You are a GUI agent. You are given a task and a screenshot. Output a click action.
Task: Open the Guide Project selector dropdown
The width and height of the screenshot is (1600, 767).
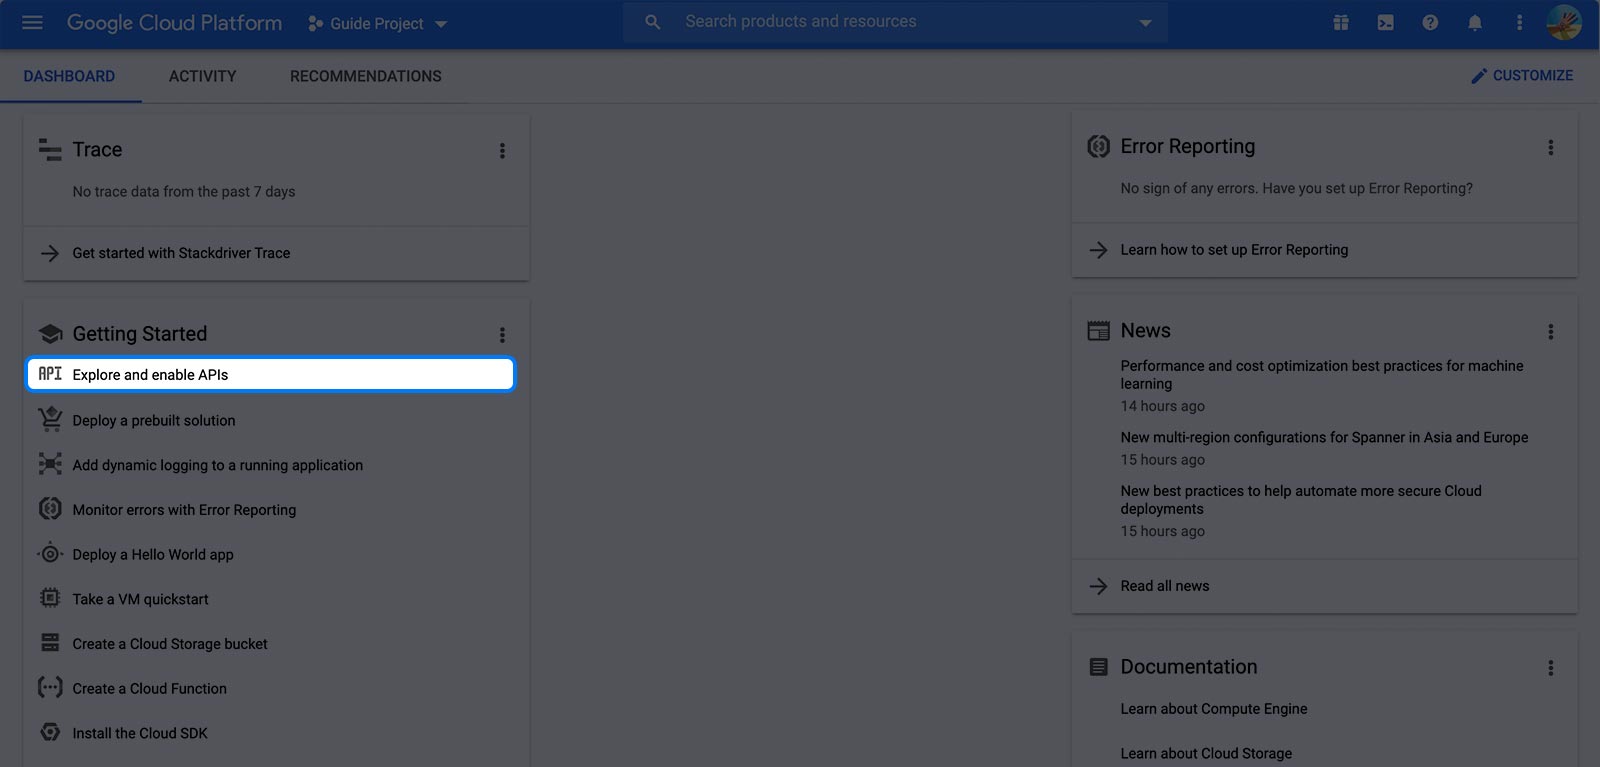[x=377, y=23]
